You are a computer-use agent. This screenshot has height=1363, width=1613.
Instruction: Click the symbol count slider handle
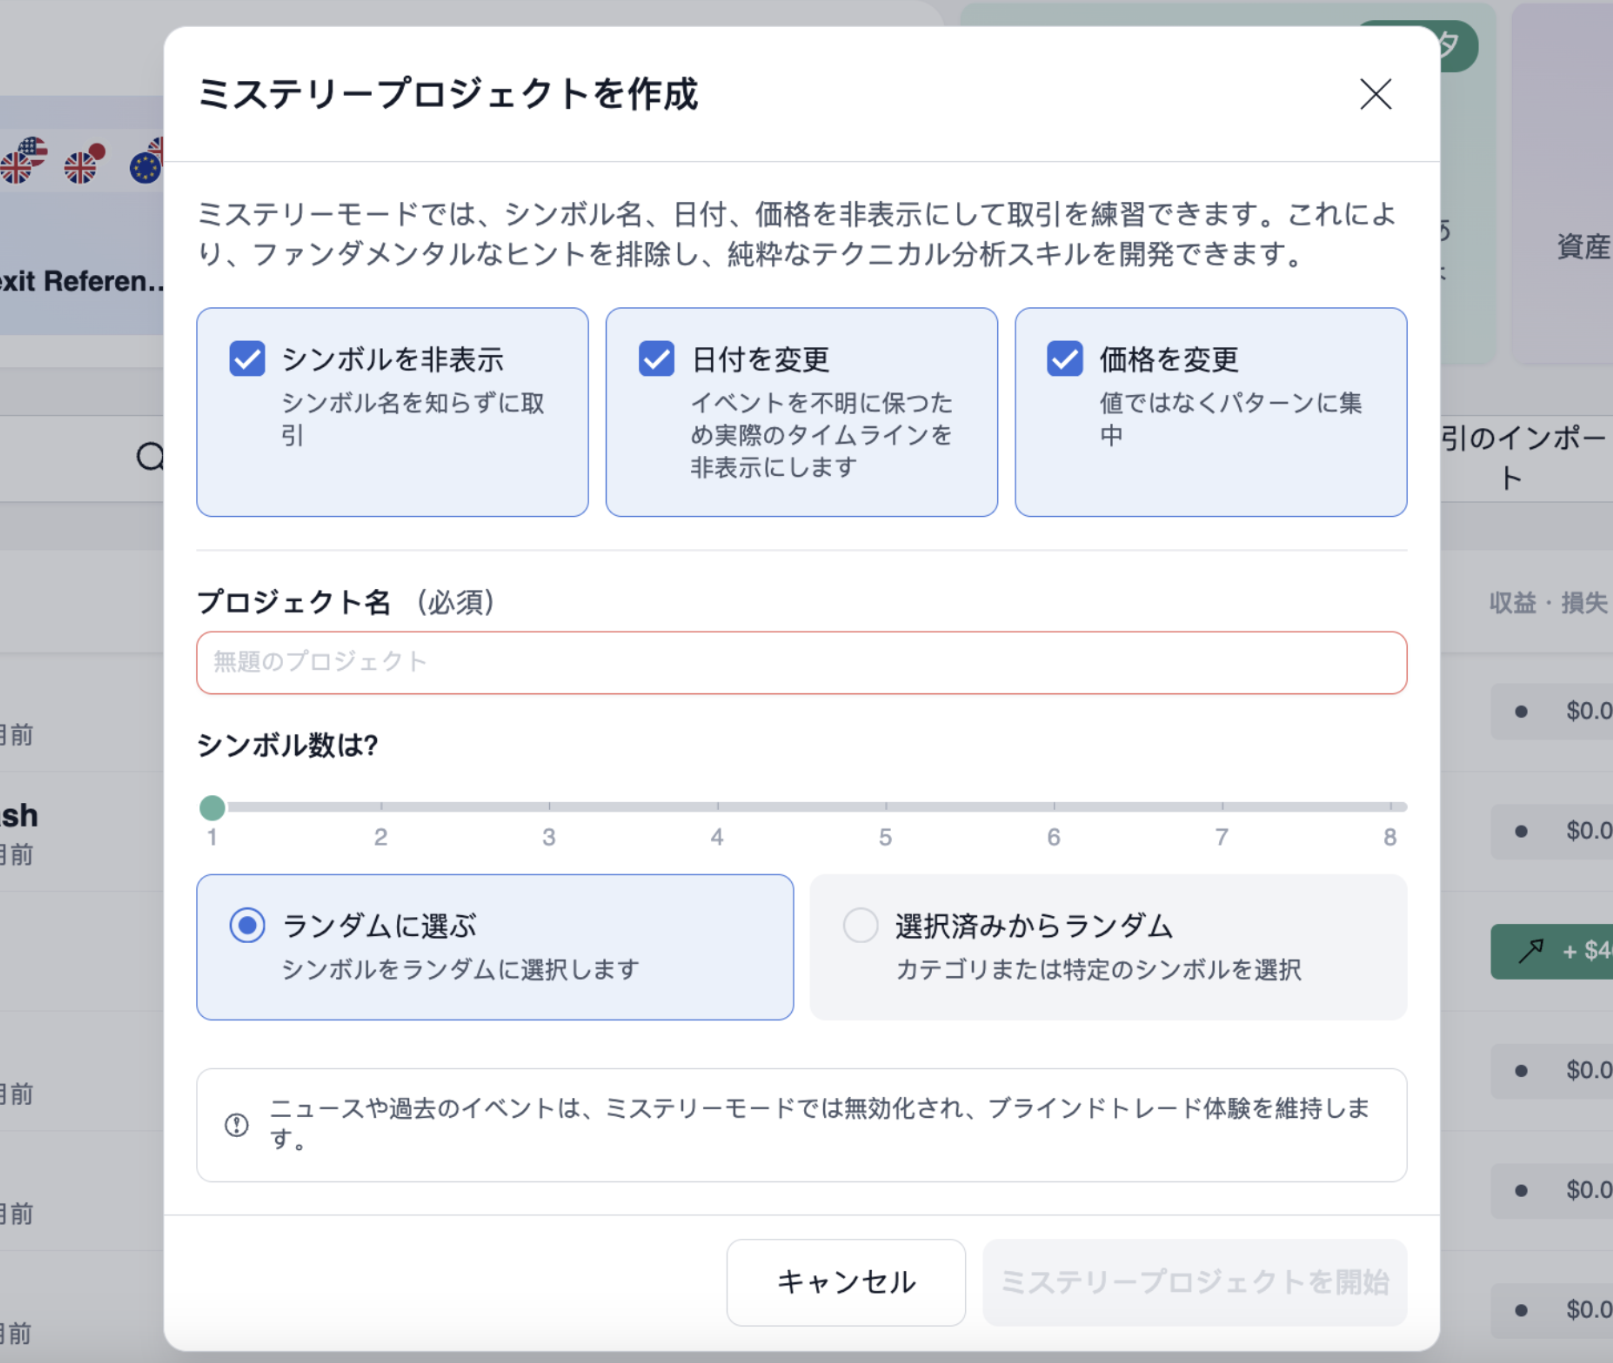click(x=212, y=807)
